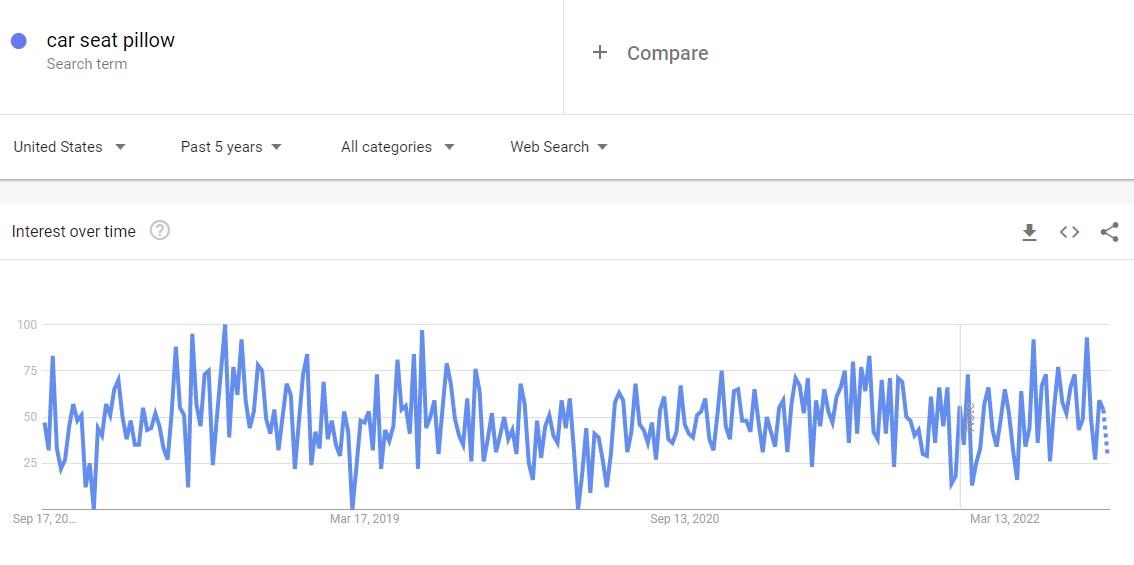Open the All categories dropdown
1134x565 pixels.
click(x=397, y=147)
